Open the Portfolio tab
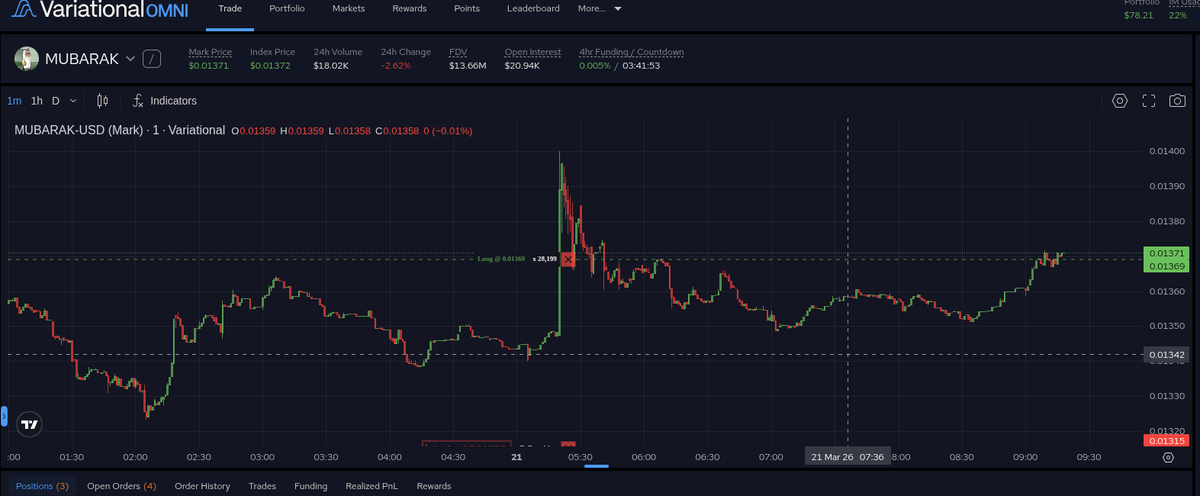 (287, 8)
